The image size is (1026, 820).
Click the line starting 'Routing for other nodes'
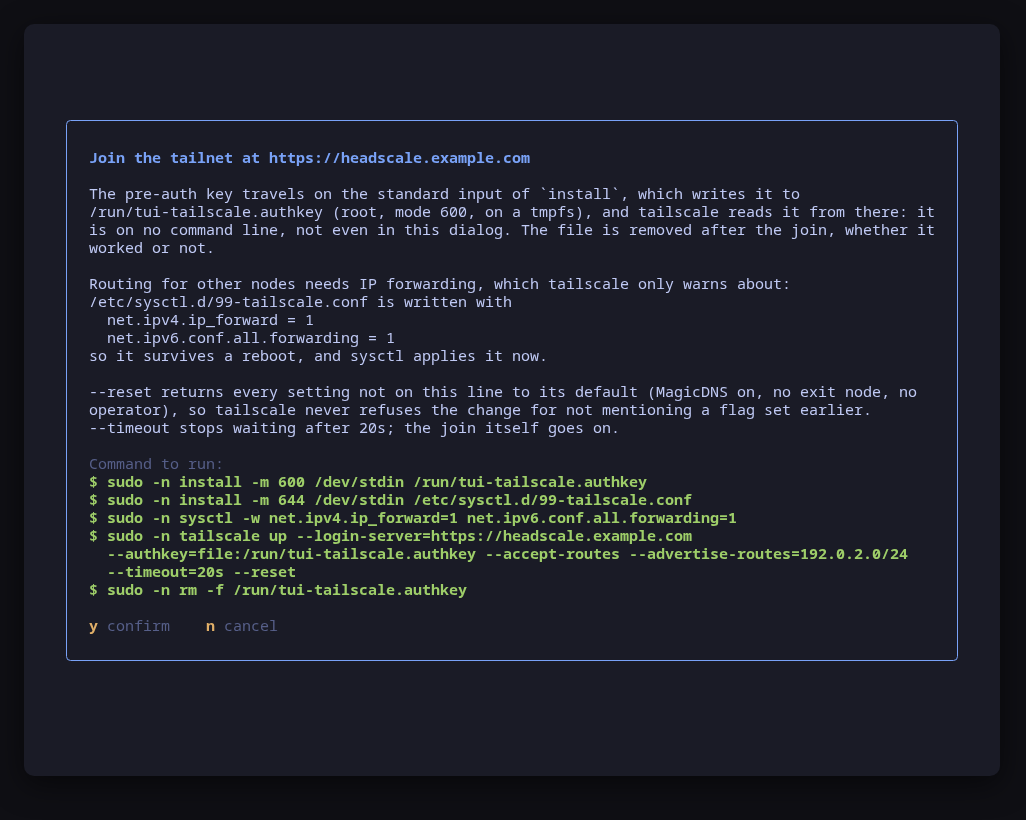tap(440, 284)
